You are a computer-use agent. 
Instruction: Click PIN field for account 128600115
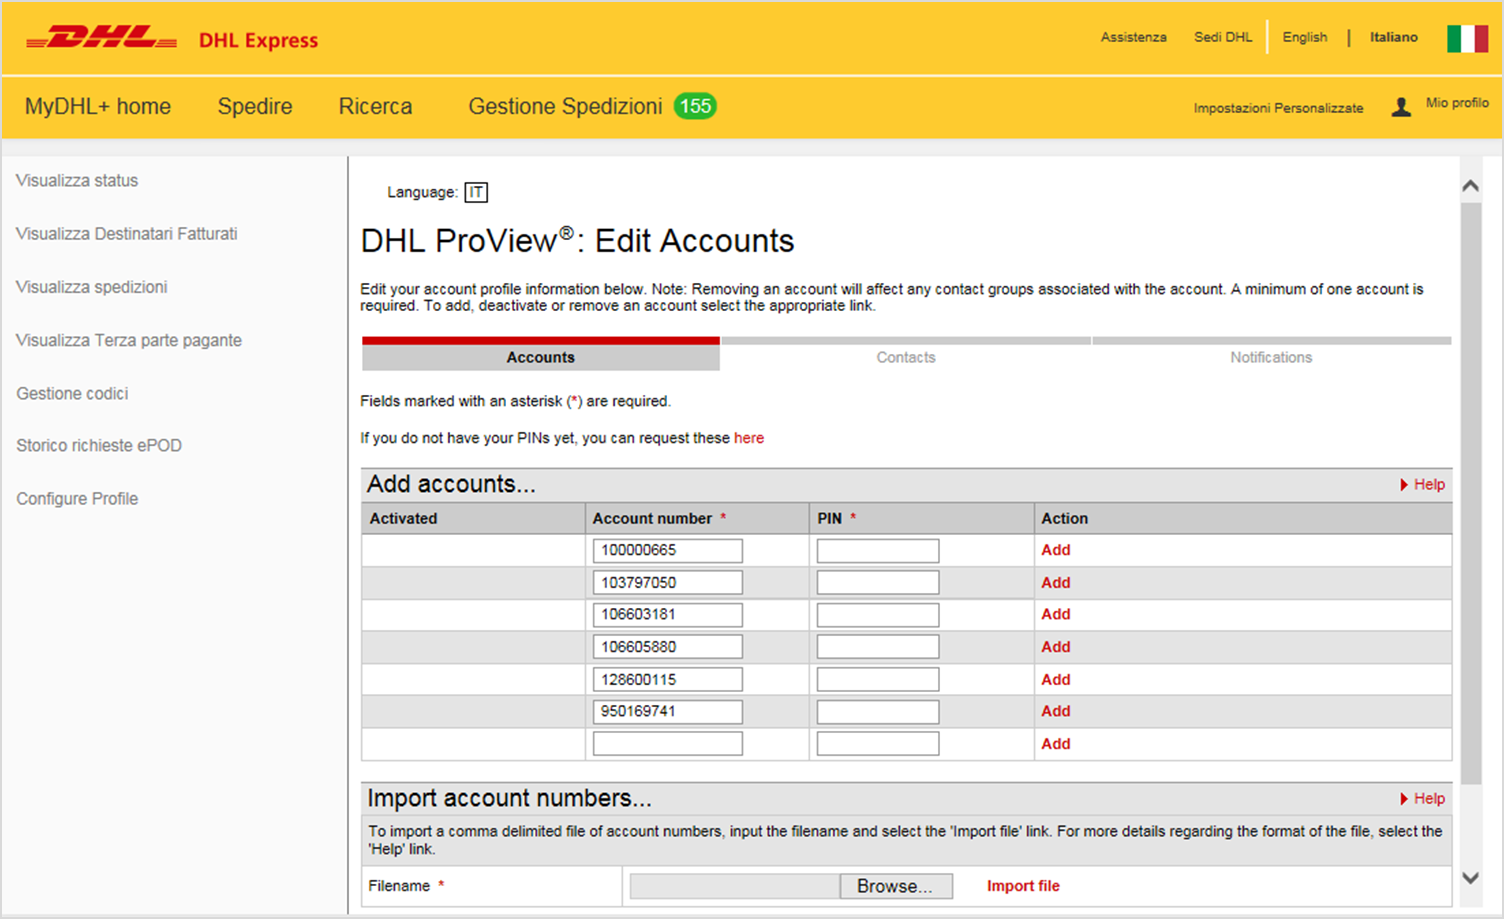[878, 679]
